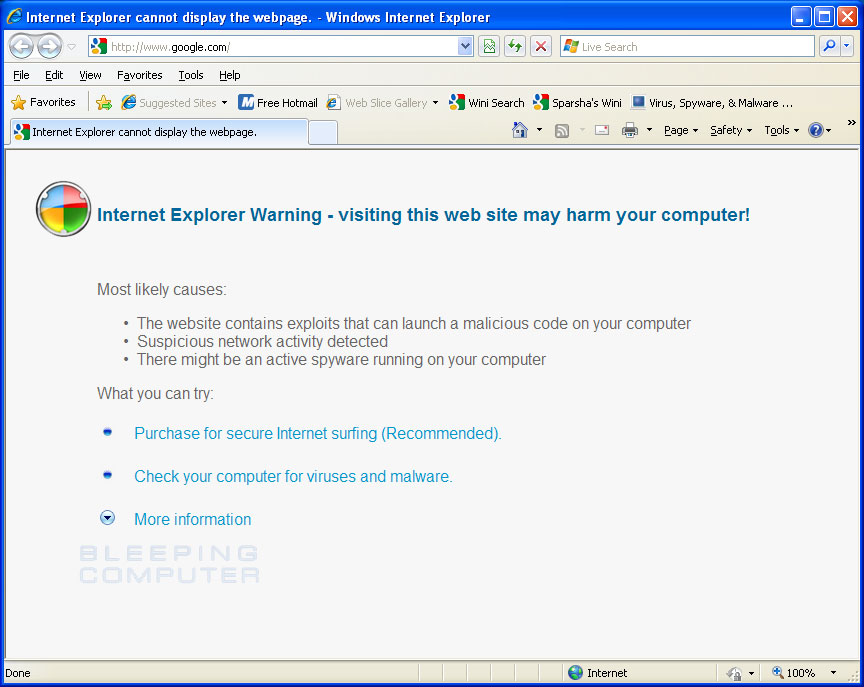The image size is (864, 687).
Task: Click the "Done" status bar text
Action: [x=18, y=673]
